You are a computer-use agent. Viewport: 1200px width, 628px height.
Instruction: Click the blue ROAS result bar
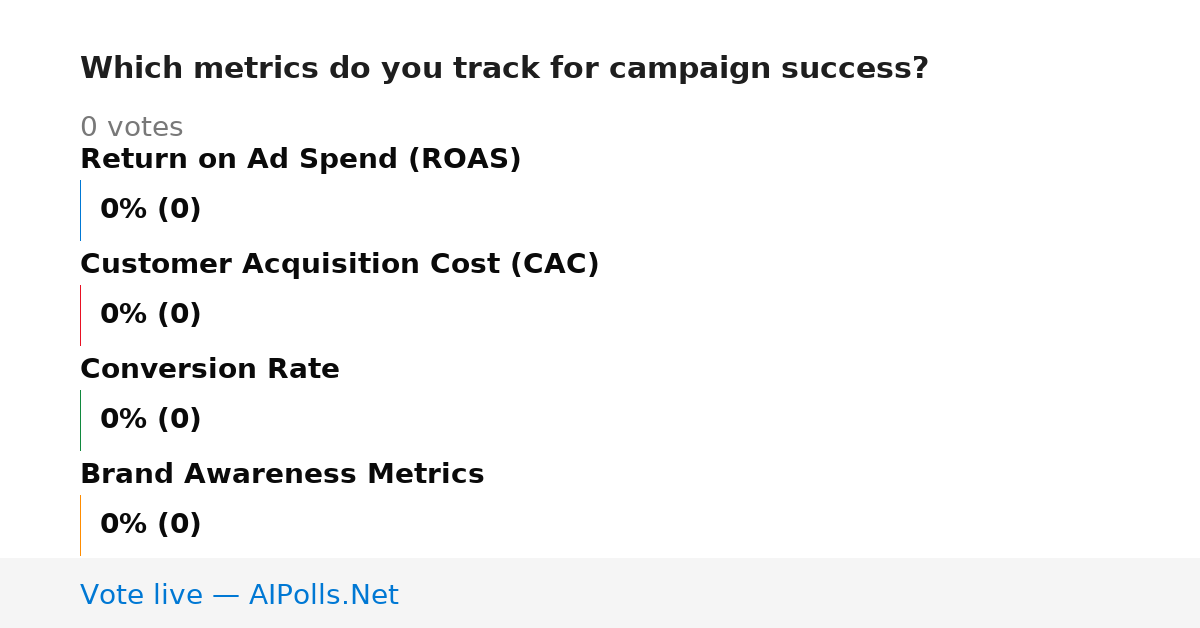(x=80, y=210)
